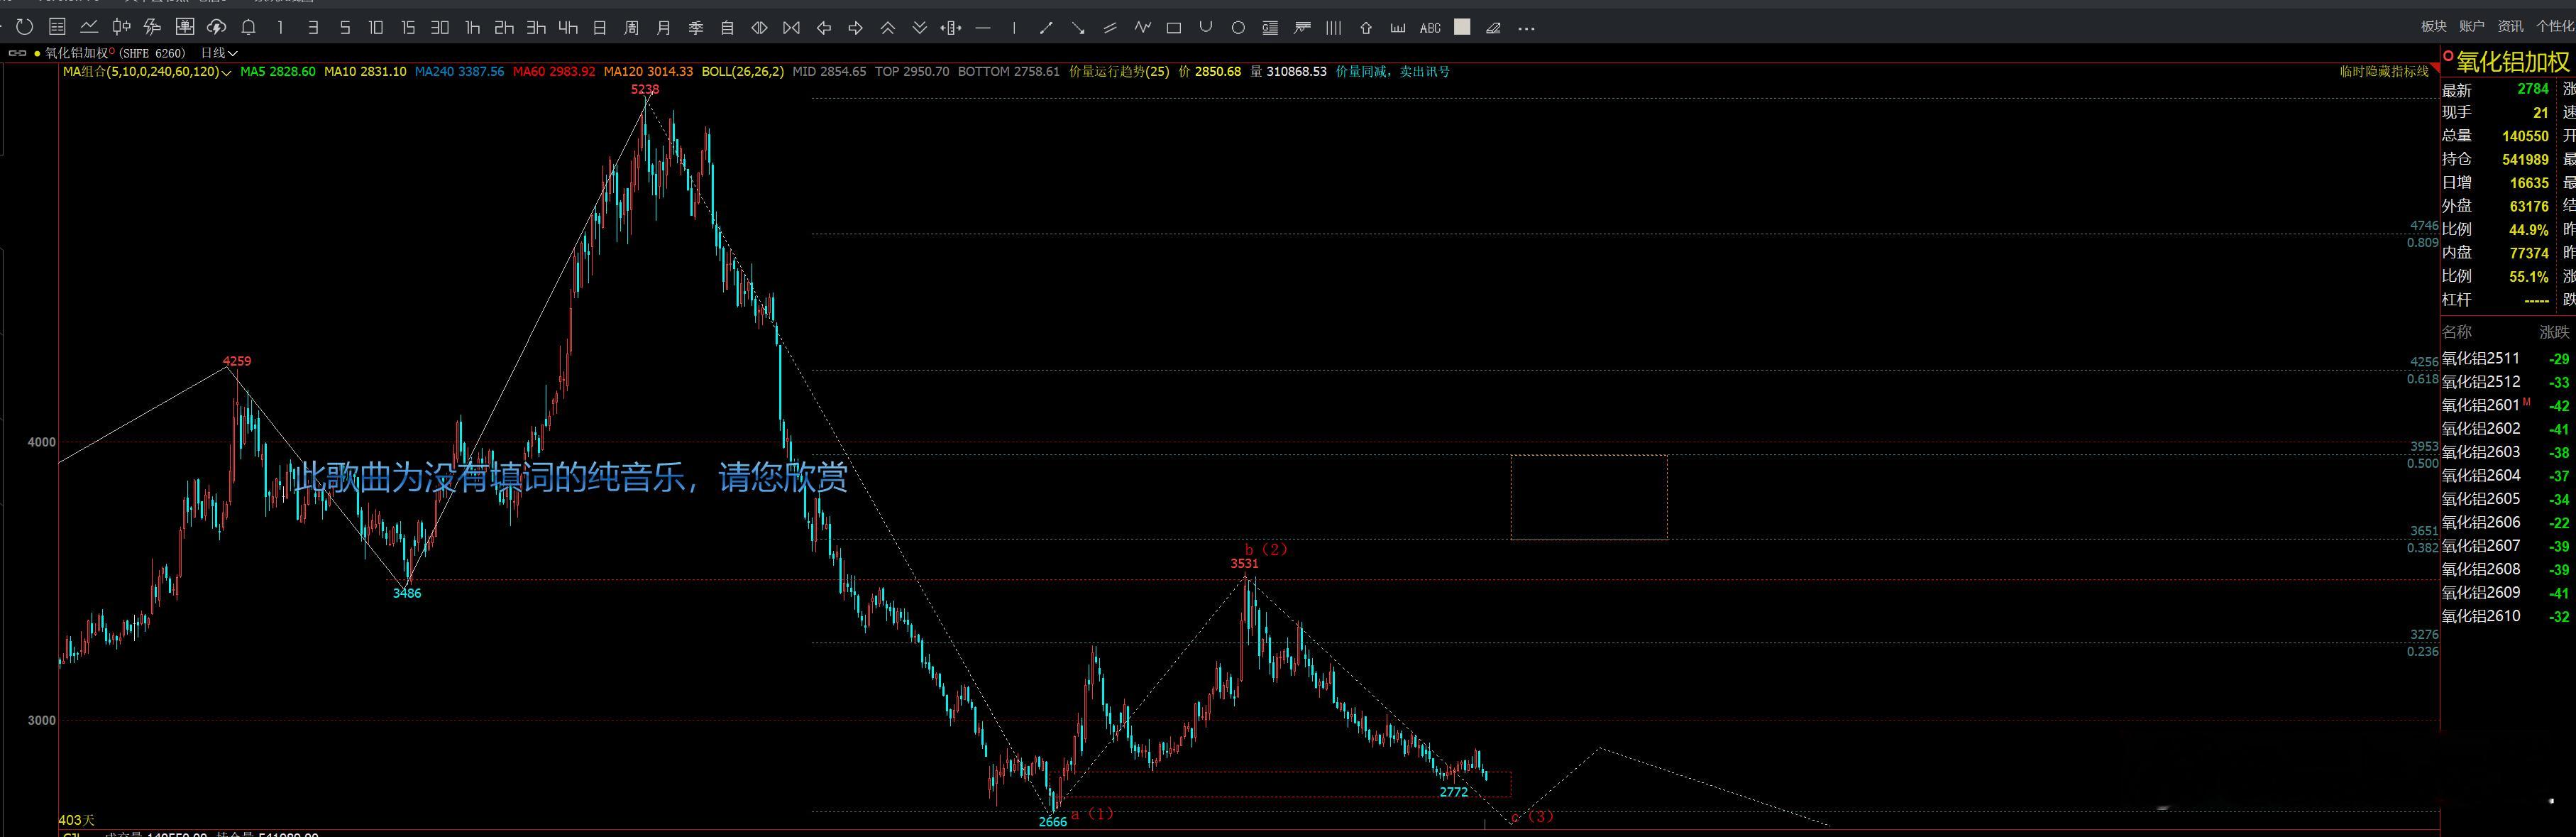2576x837 pixels.
Task: Choose the downward arrow line tool
Action: click(x=1077, y=28)
